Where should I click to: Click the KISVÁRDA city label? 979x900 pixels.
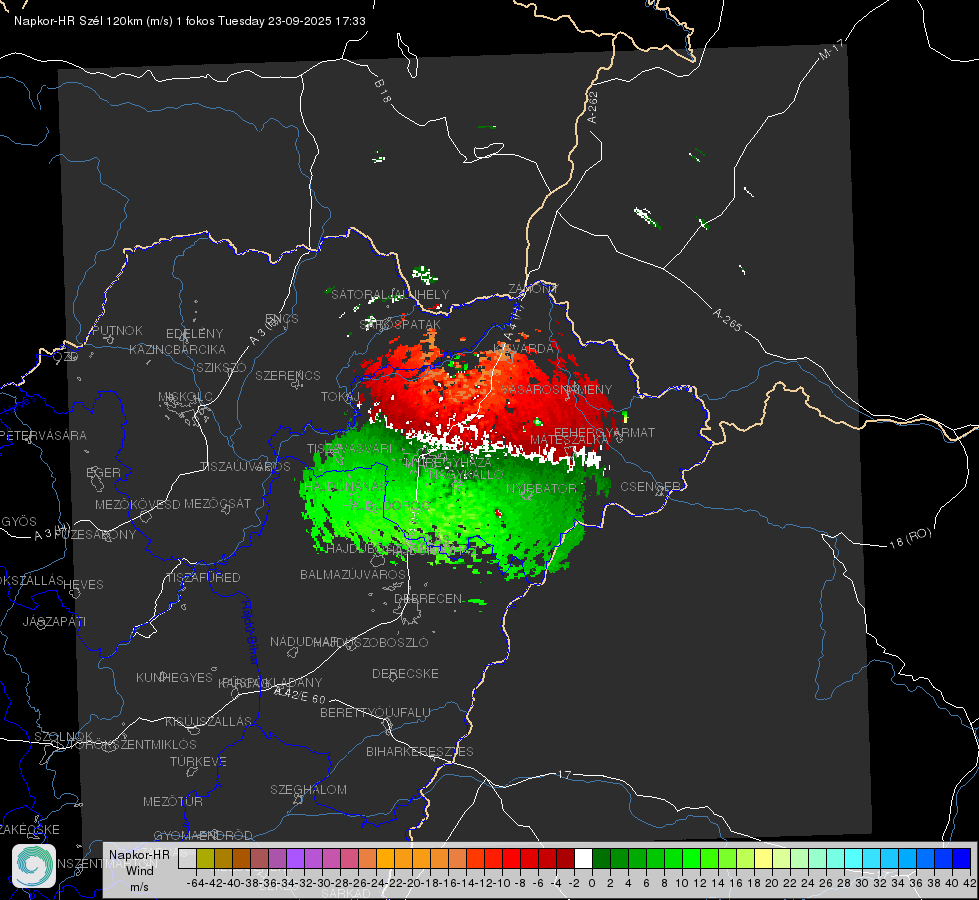click(x=523, y=349)
